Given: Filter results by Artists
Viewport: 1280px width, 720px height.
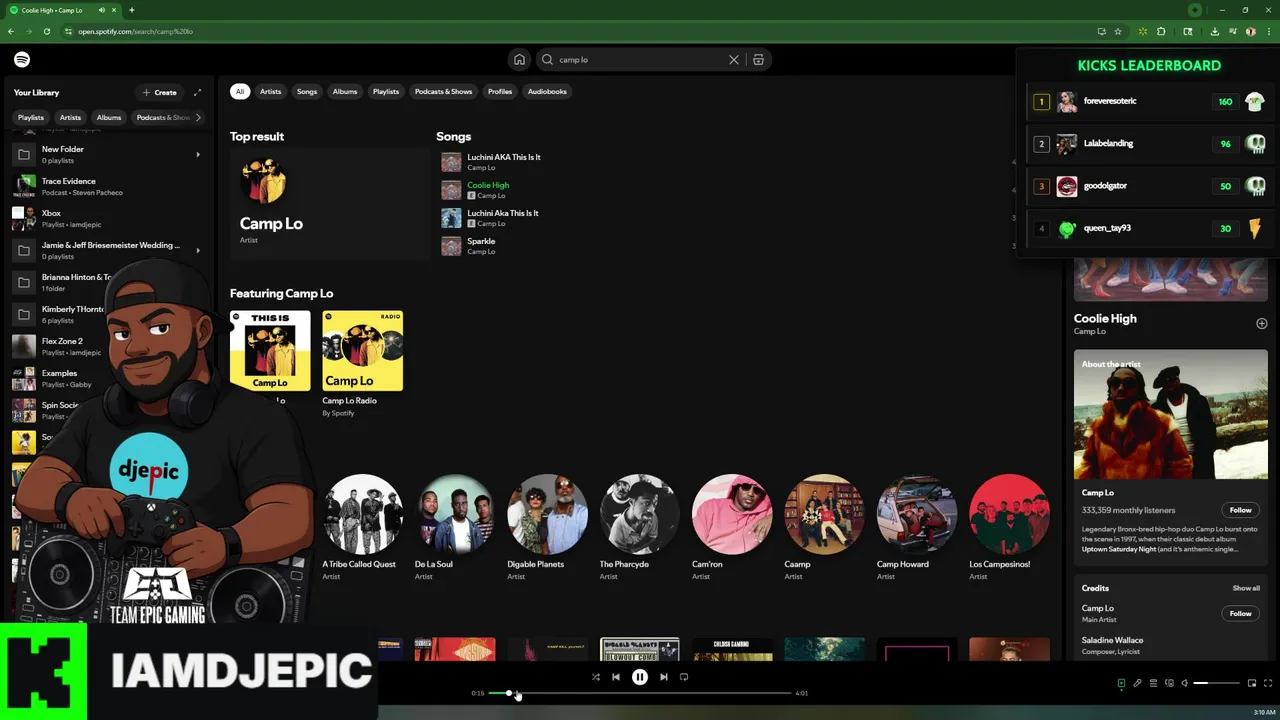Looking at the screenshot, I should click(271, 91).
